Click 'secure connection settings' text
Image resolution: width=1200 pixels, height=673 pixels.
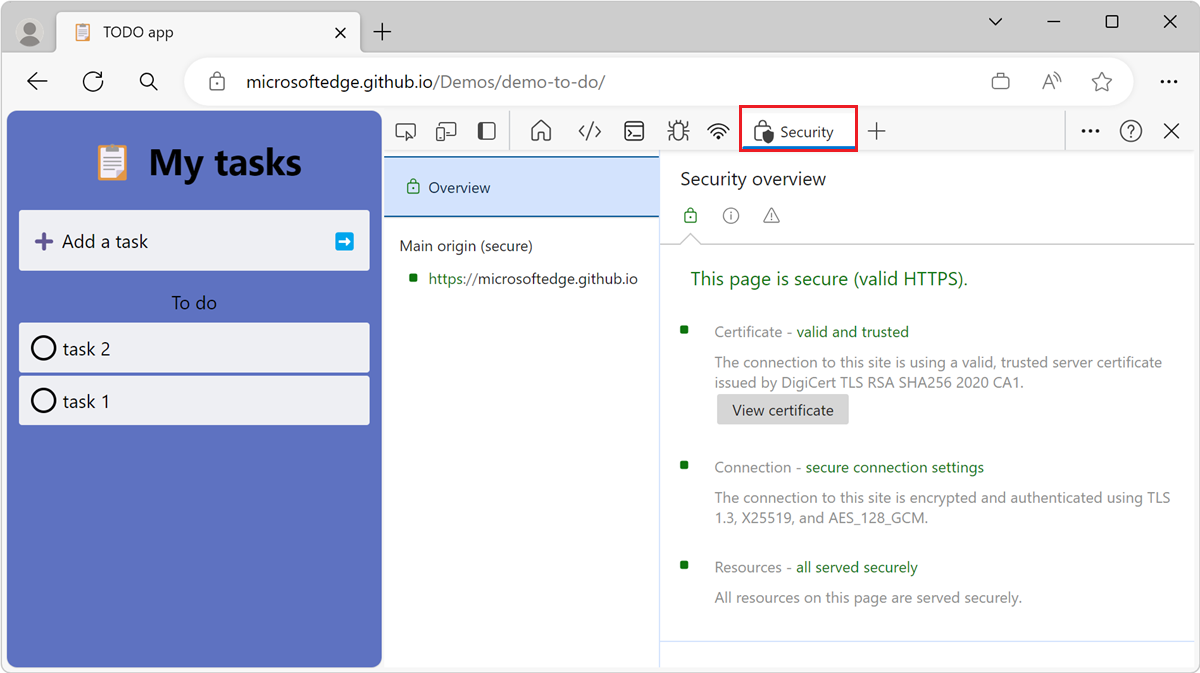tap(895, 467)
